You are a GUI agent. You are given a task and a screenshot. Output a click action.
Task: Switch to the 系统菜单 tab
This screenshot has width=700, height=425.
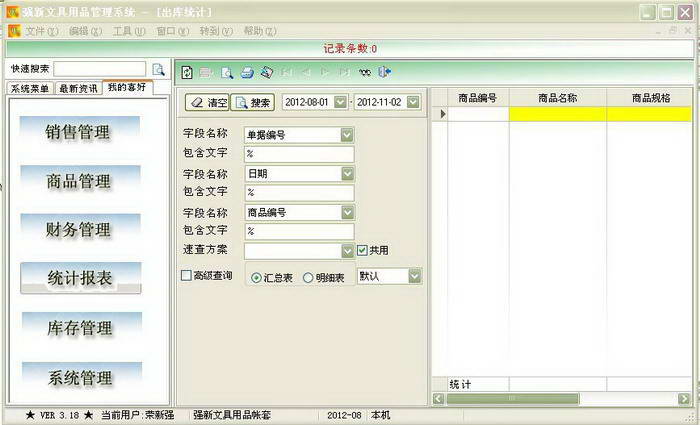(30, 88)
